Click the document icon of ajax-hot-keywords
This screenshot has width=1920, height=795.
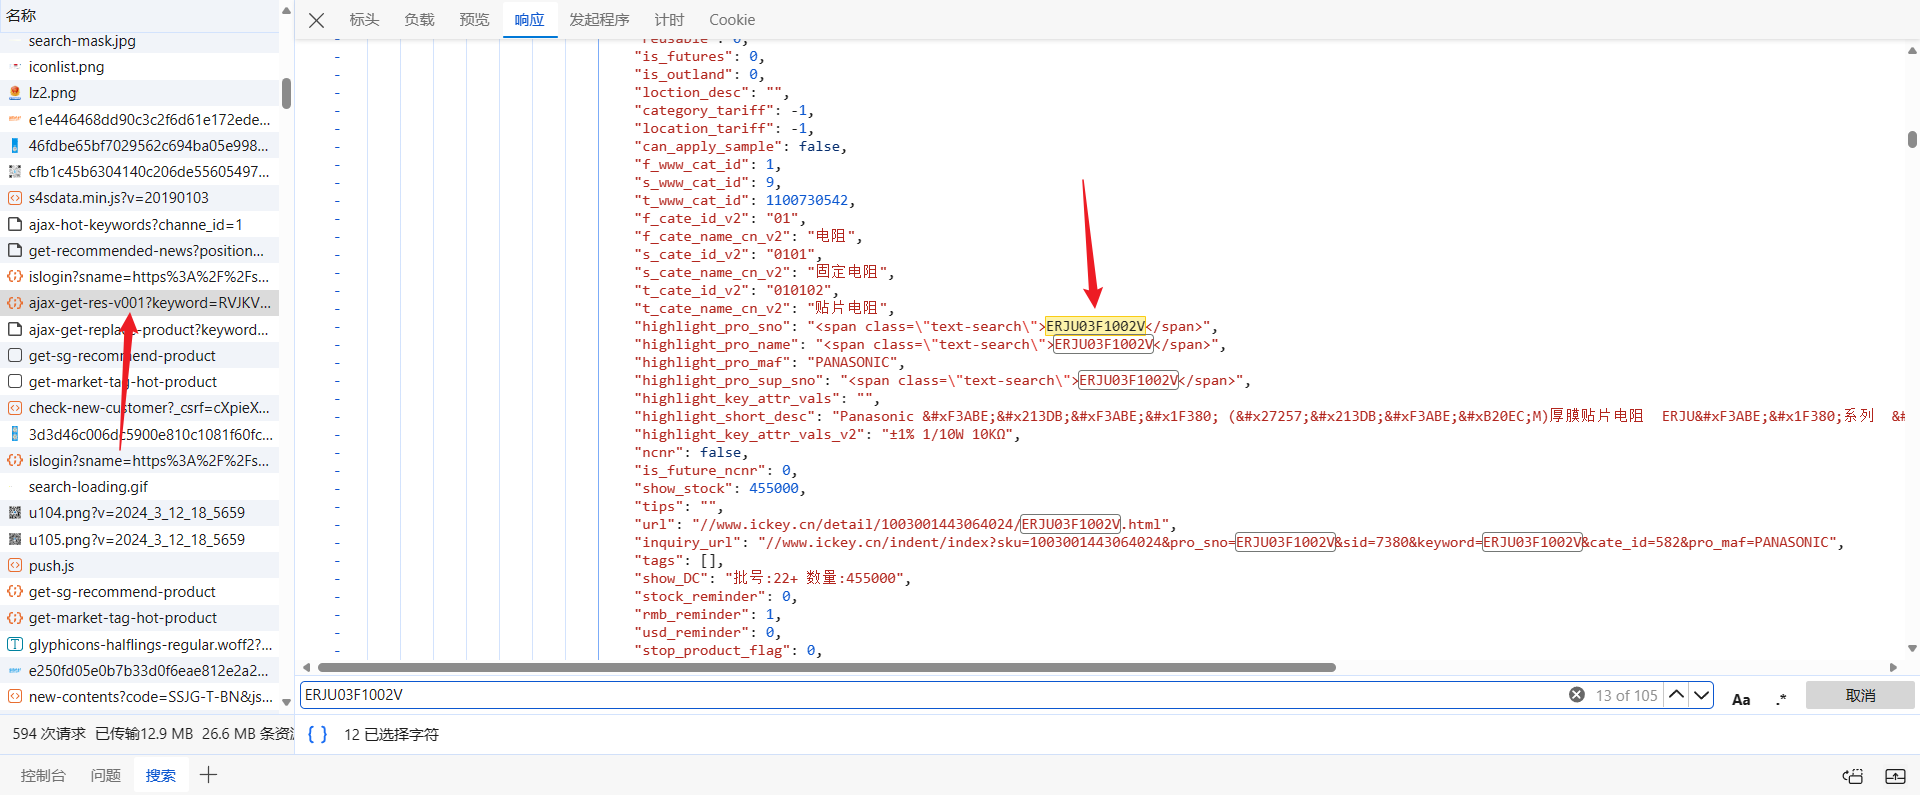15,225
